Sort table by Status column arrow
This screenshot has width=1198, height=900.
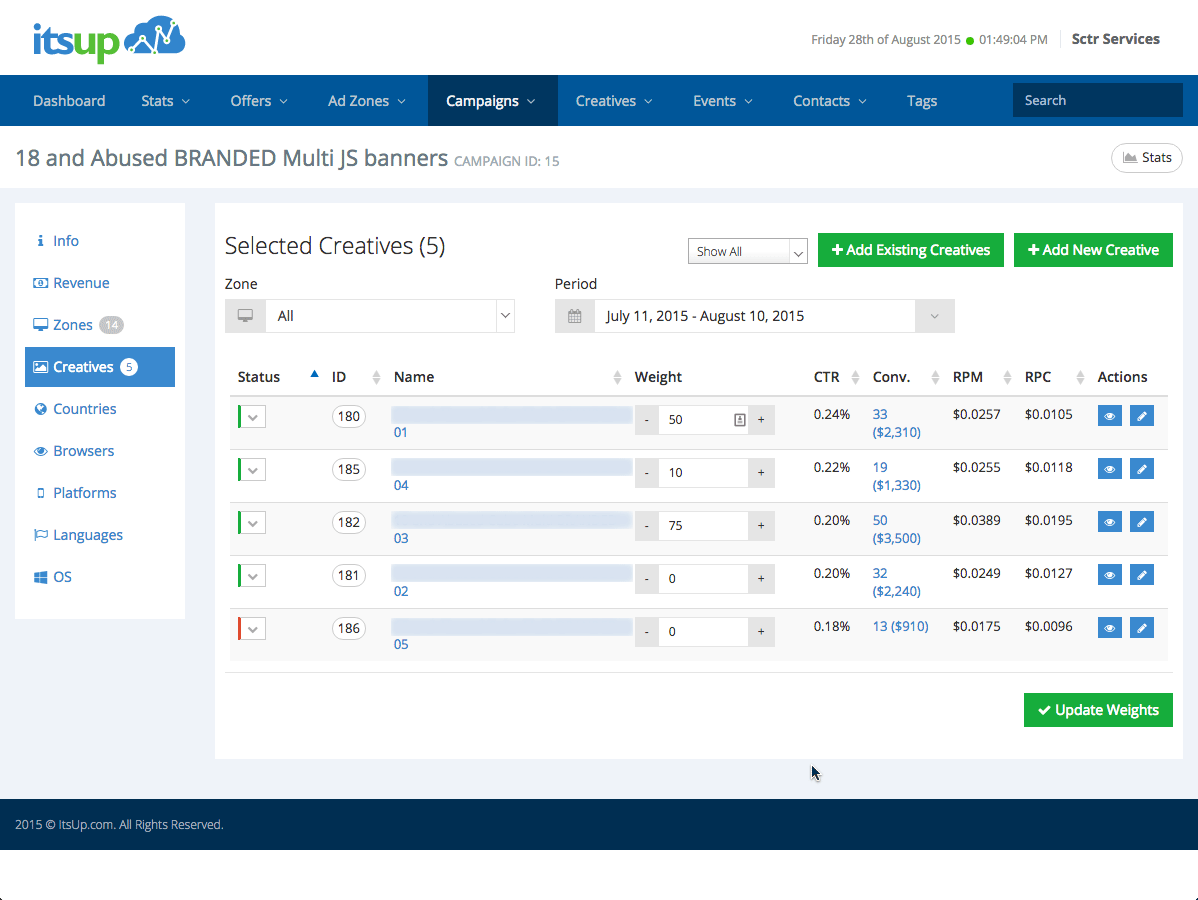pos(314,374)
